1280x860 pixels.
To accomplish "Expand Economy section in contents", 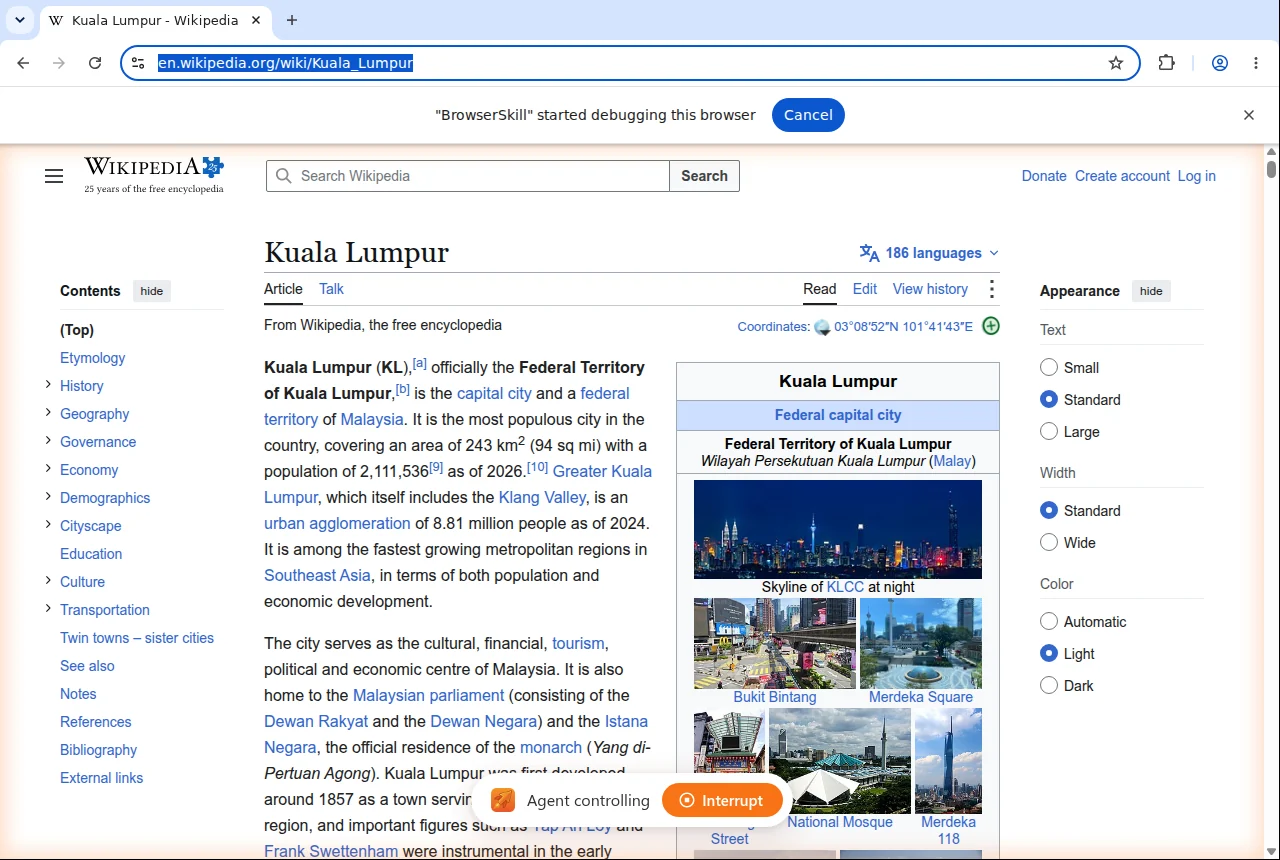I will pyautogui.click(x=47, y=469).
